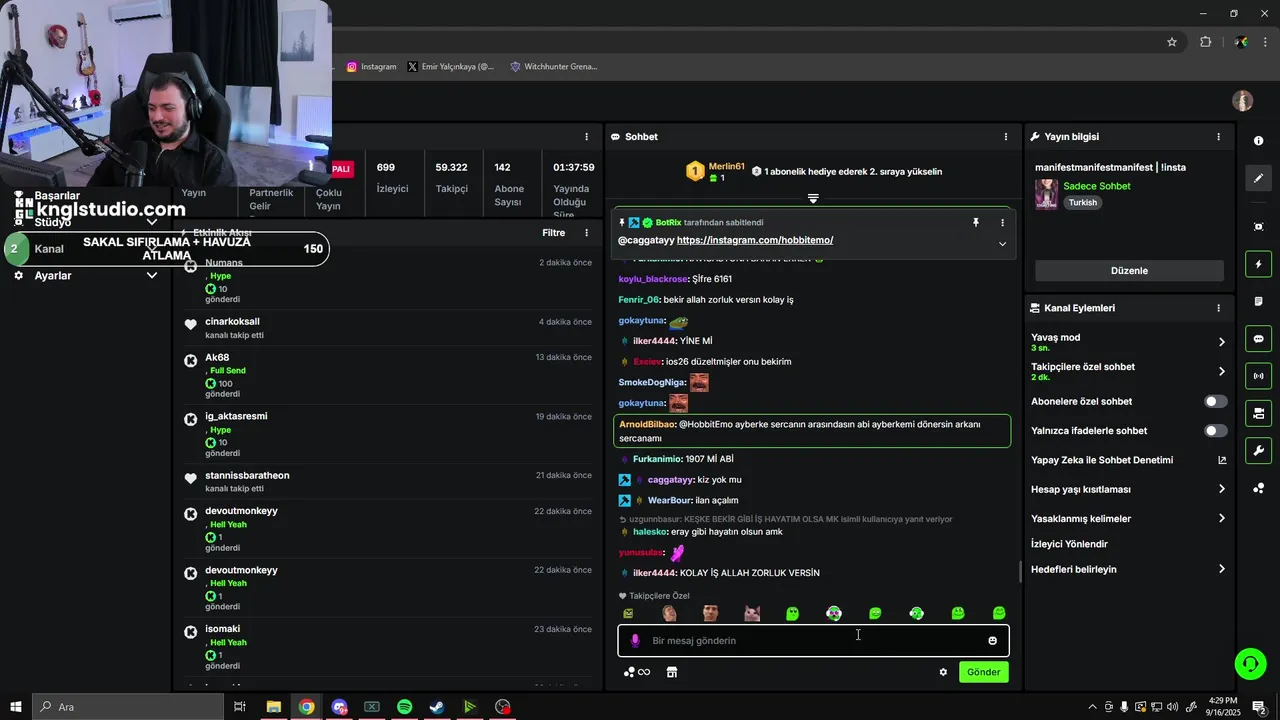Open the info icon in right sidebar
1280x720 pixels.
[1258, 141]
